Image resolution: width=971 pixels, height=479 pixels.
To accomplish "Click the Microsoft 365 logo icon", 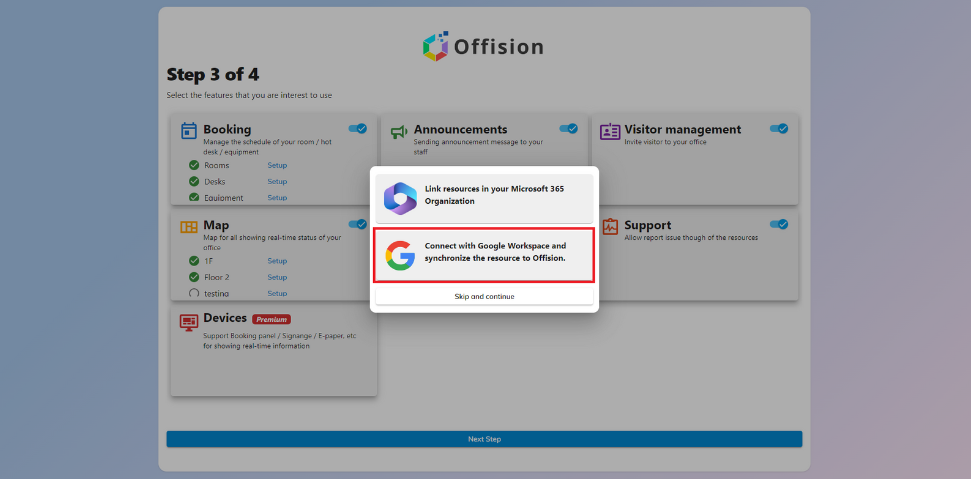I will (400, 198).
